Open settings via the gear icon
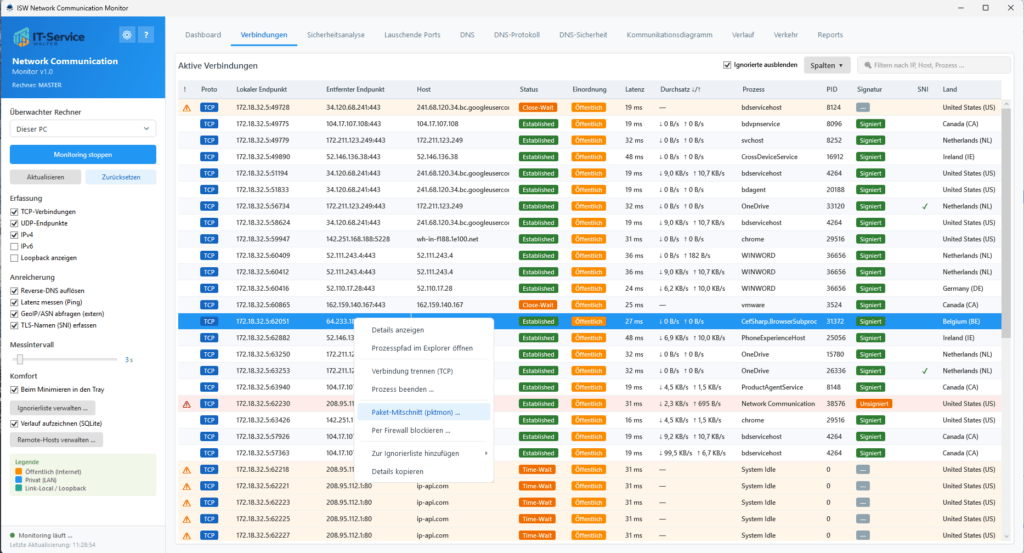The image size is (1024, 553). tap(127, 35)
